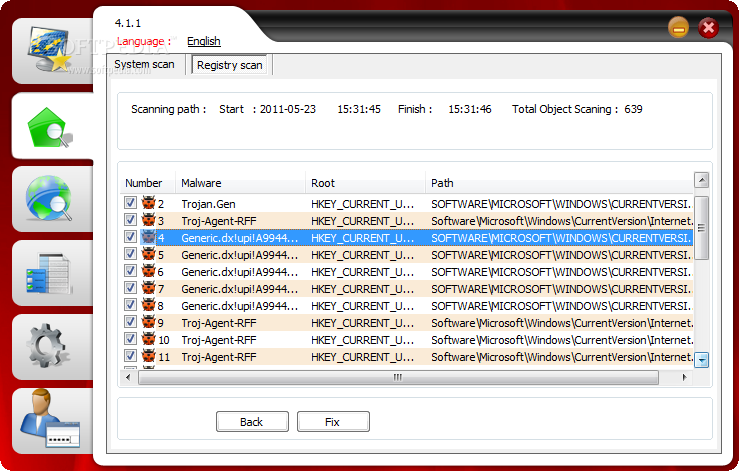Click the Software\Microsoft path cell in row 3
This screenshot has width=739, height=471.
click(x=561, y=221)
